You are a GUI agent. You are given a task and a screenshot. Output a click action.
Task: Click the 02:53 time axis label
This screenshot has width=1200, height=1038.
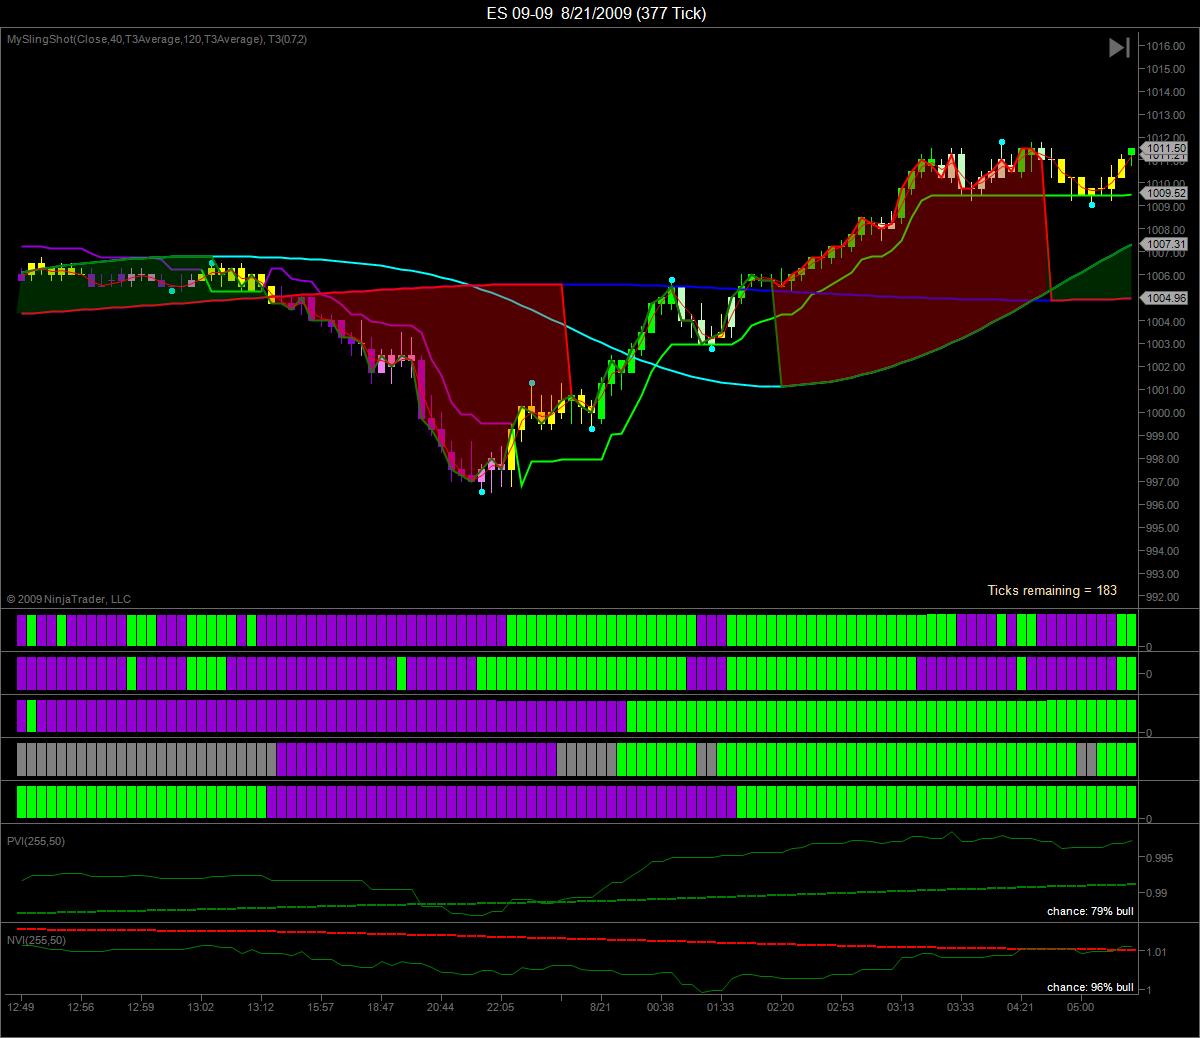[x=840, y=1007]
